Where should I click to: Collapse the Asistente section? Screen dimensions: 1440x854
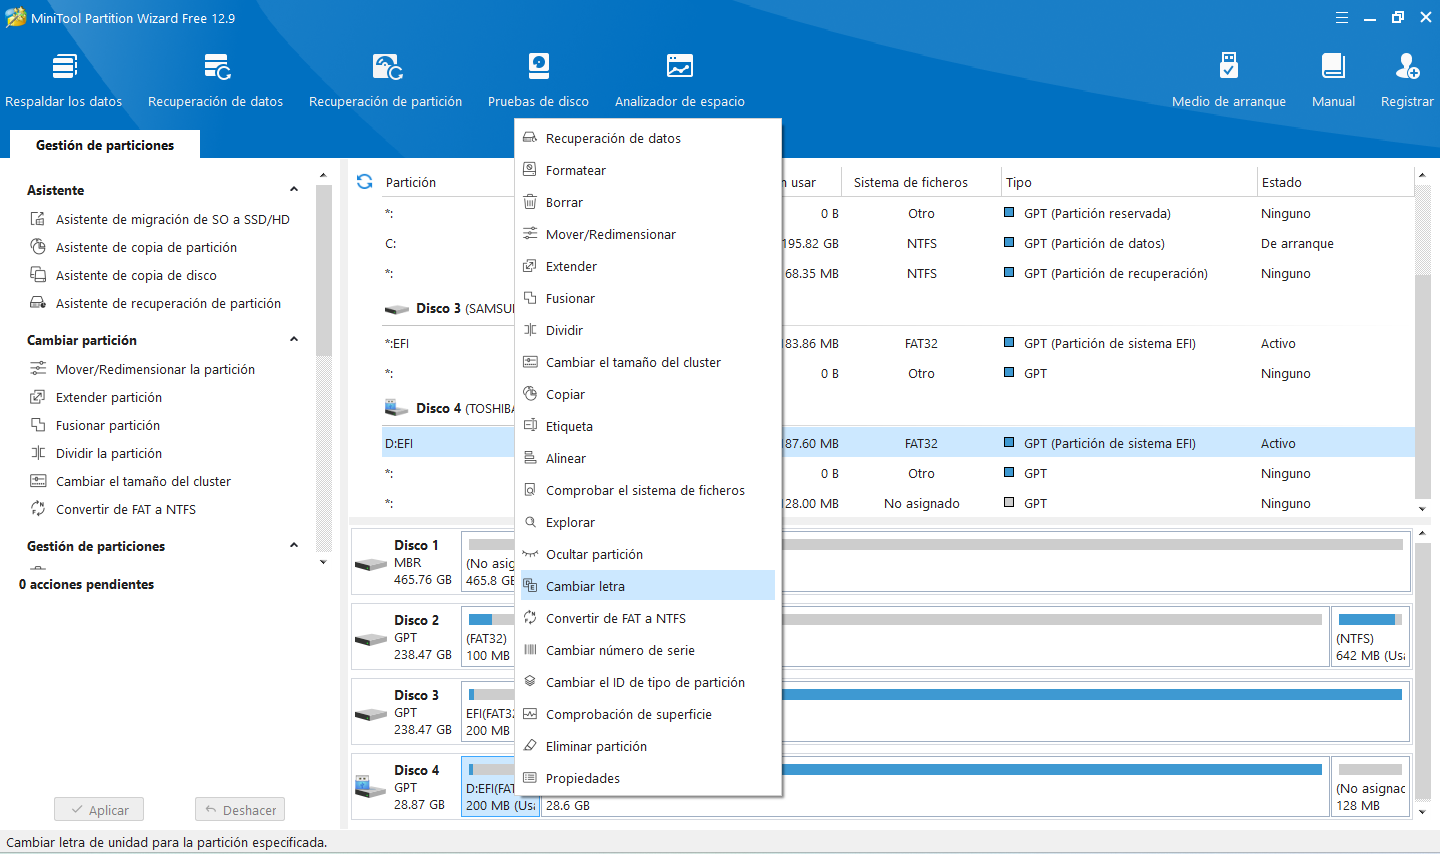click(294, 190)
